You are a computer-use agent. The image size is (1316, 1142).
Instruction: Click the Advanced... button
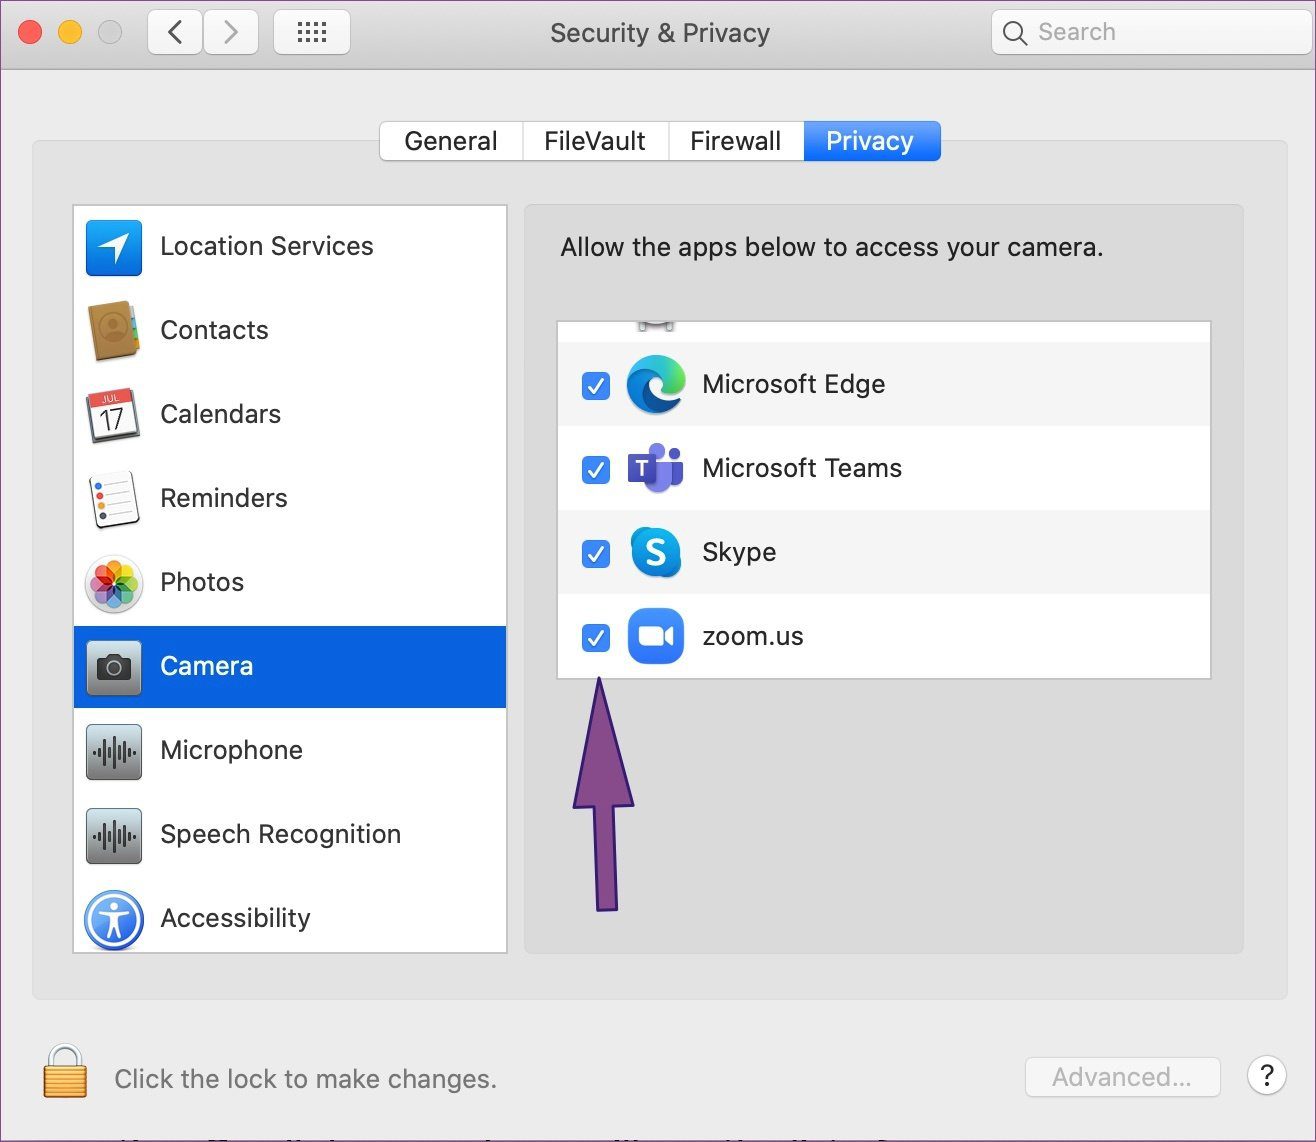(x=1122, y=1077)
